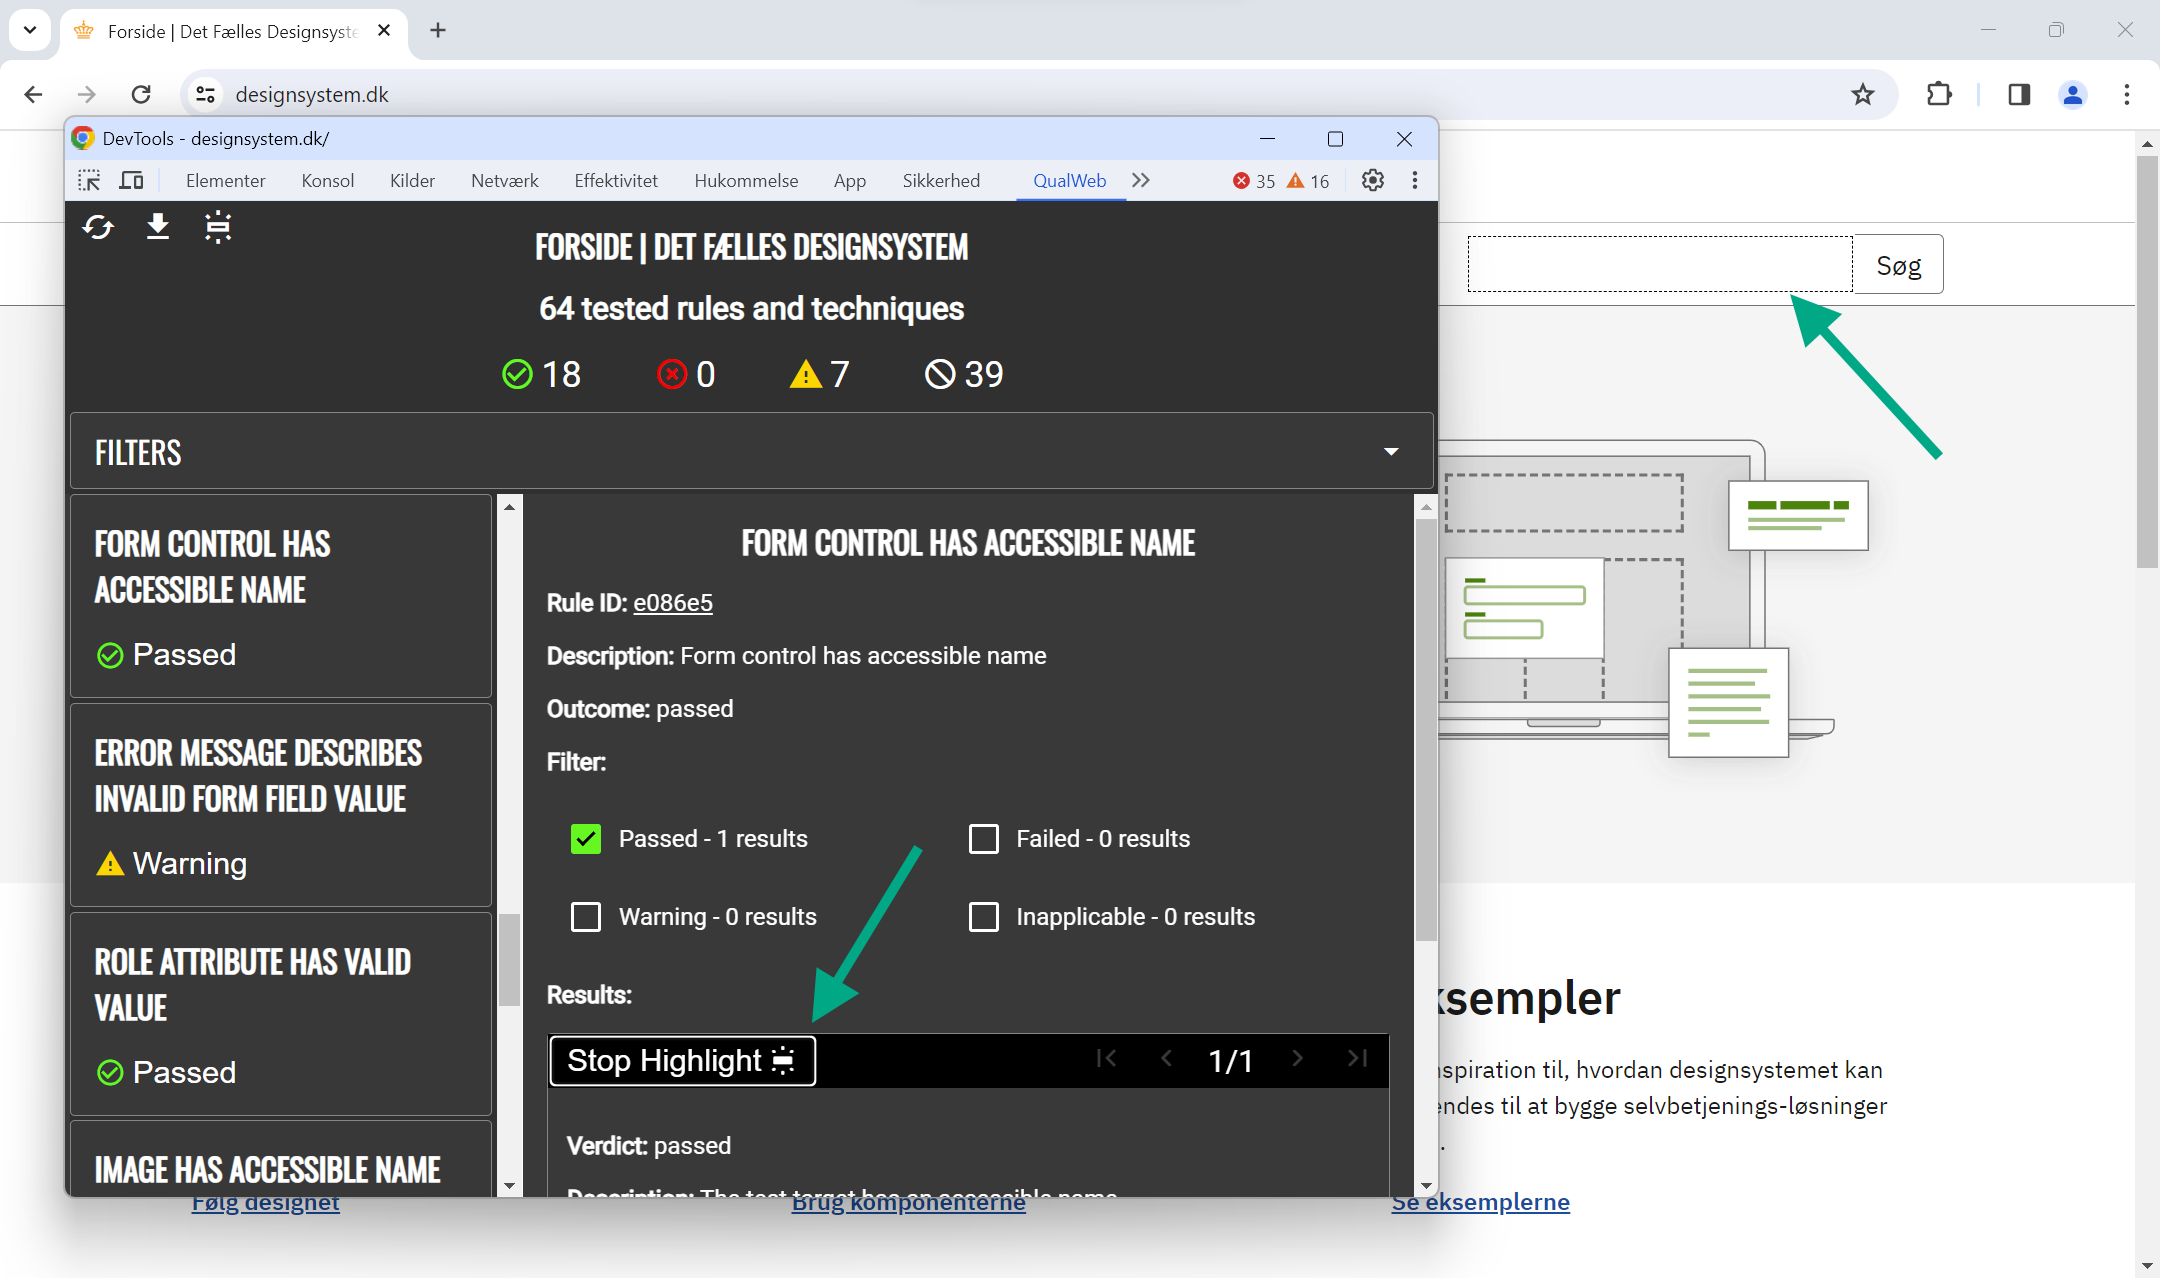Viewport: 2160px width, 1278px height.
Task: Open the Rule ID e086e5 link
Action: 673,603
